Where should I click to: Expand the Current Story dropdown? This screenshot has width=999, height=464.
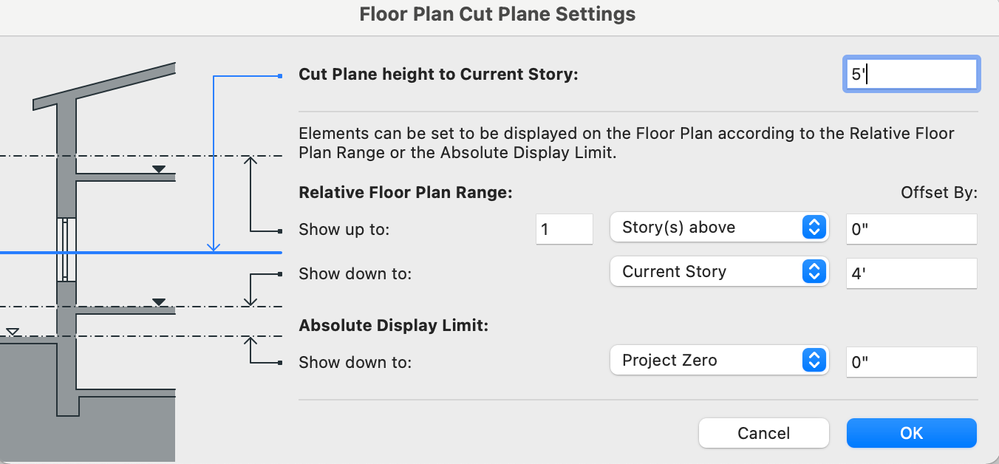pos(718,272)
